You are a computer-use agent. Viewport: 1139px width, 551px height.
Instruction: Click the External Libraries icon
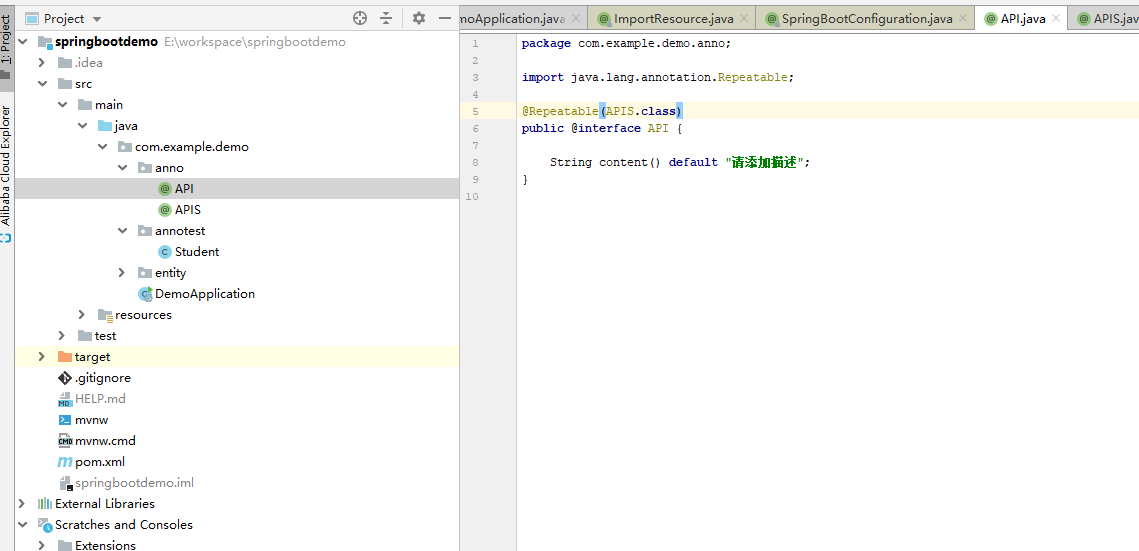click(45, 504)
